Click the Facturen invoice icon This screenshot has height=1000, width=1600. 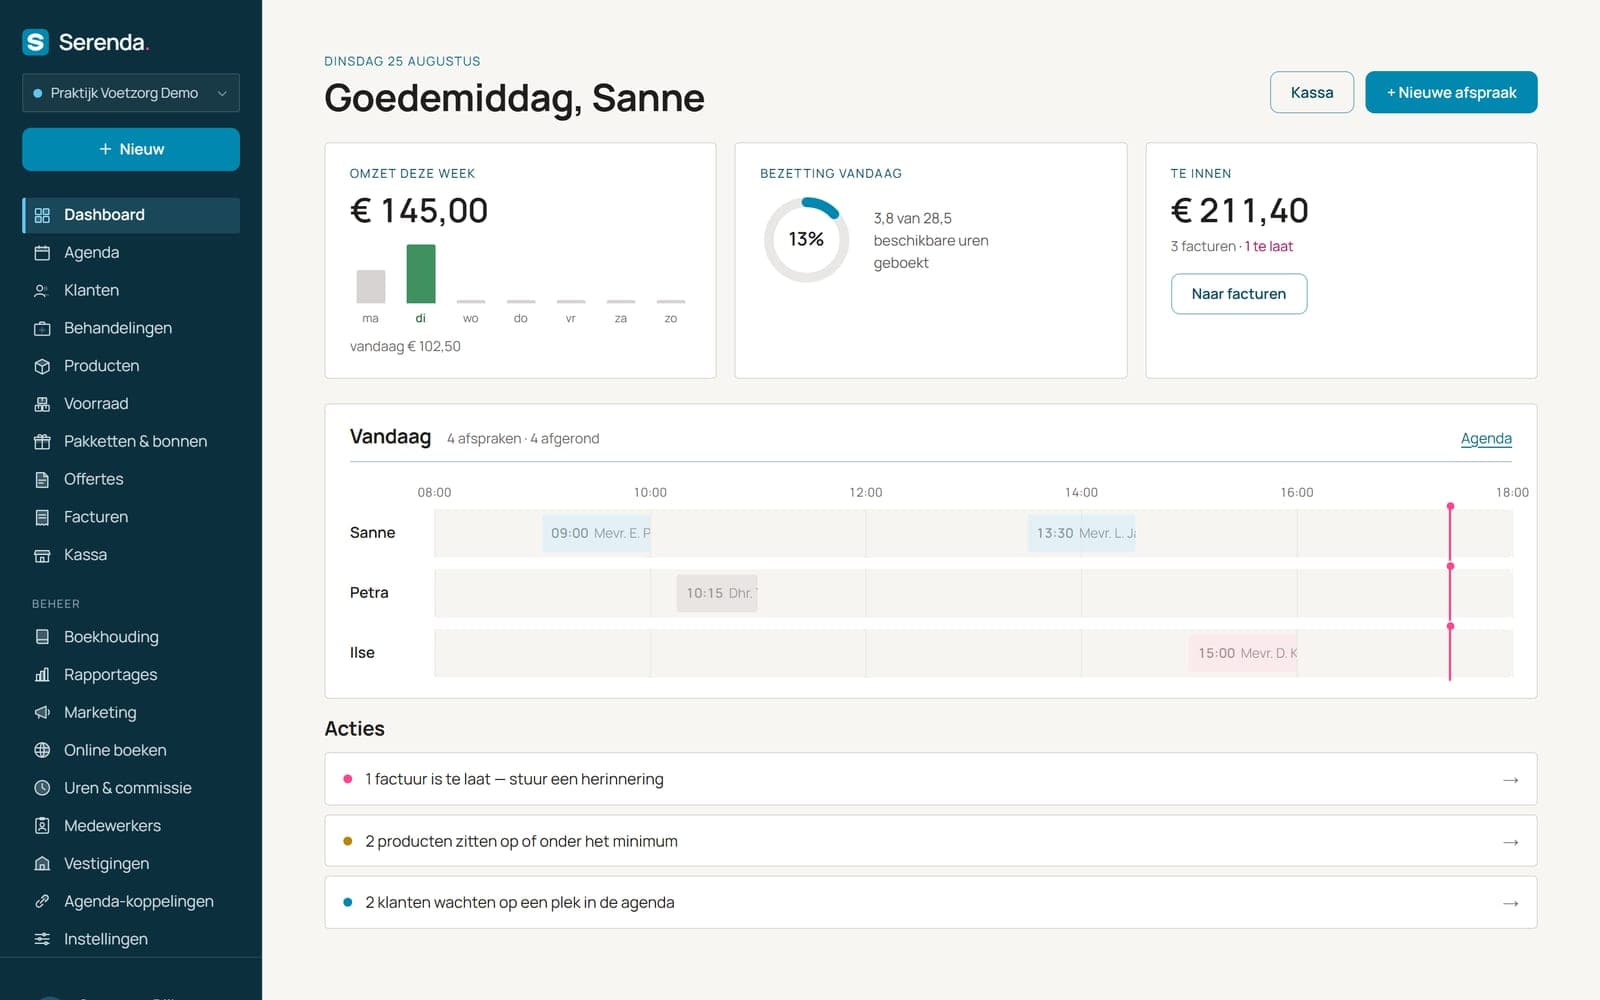(x=42, y=517)
